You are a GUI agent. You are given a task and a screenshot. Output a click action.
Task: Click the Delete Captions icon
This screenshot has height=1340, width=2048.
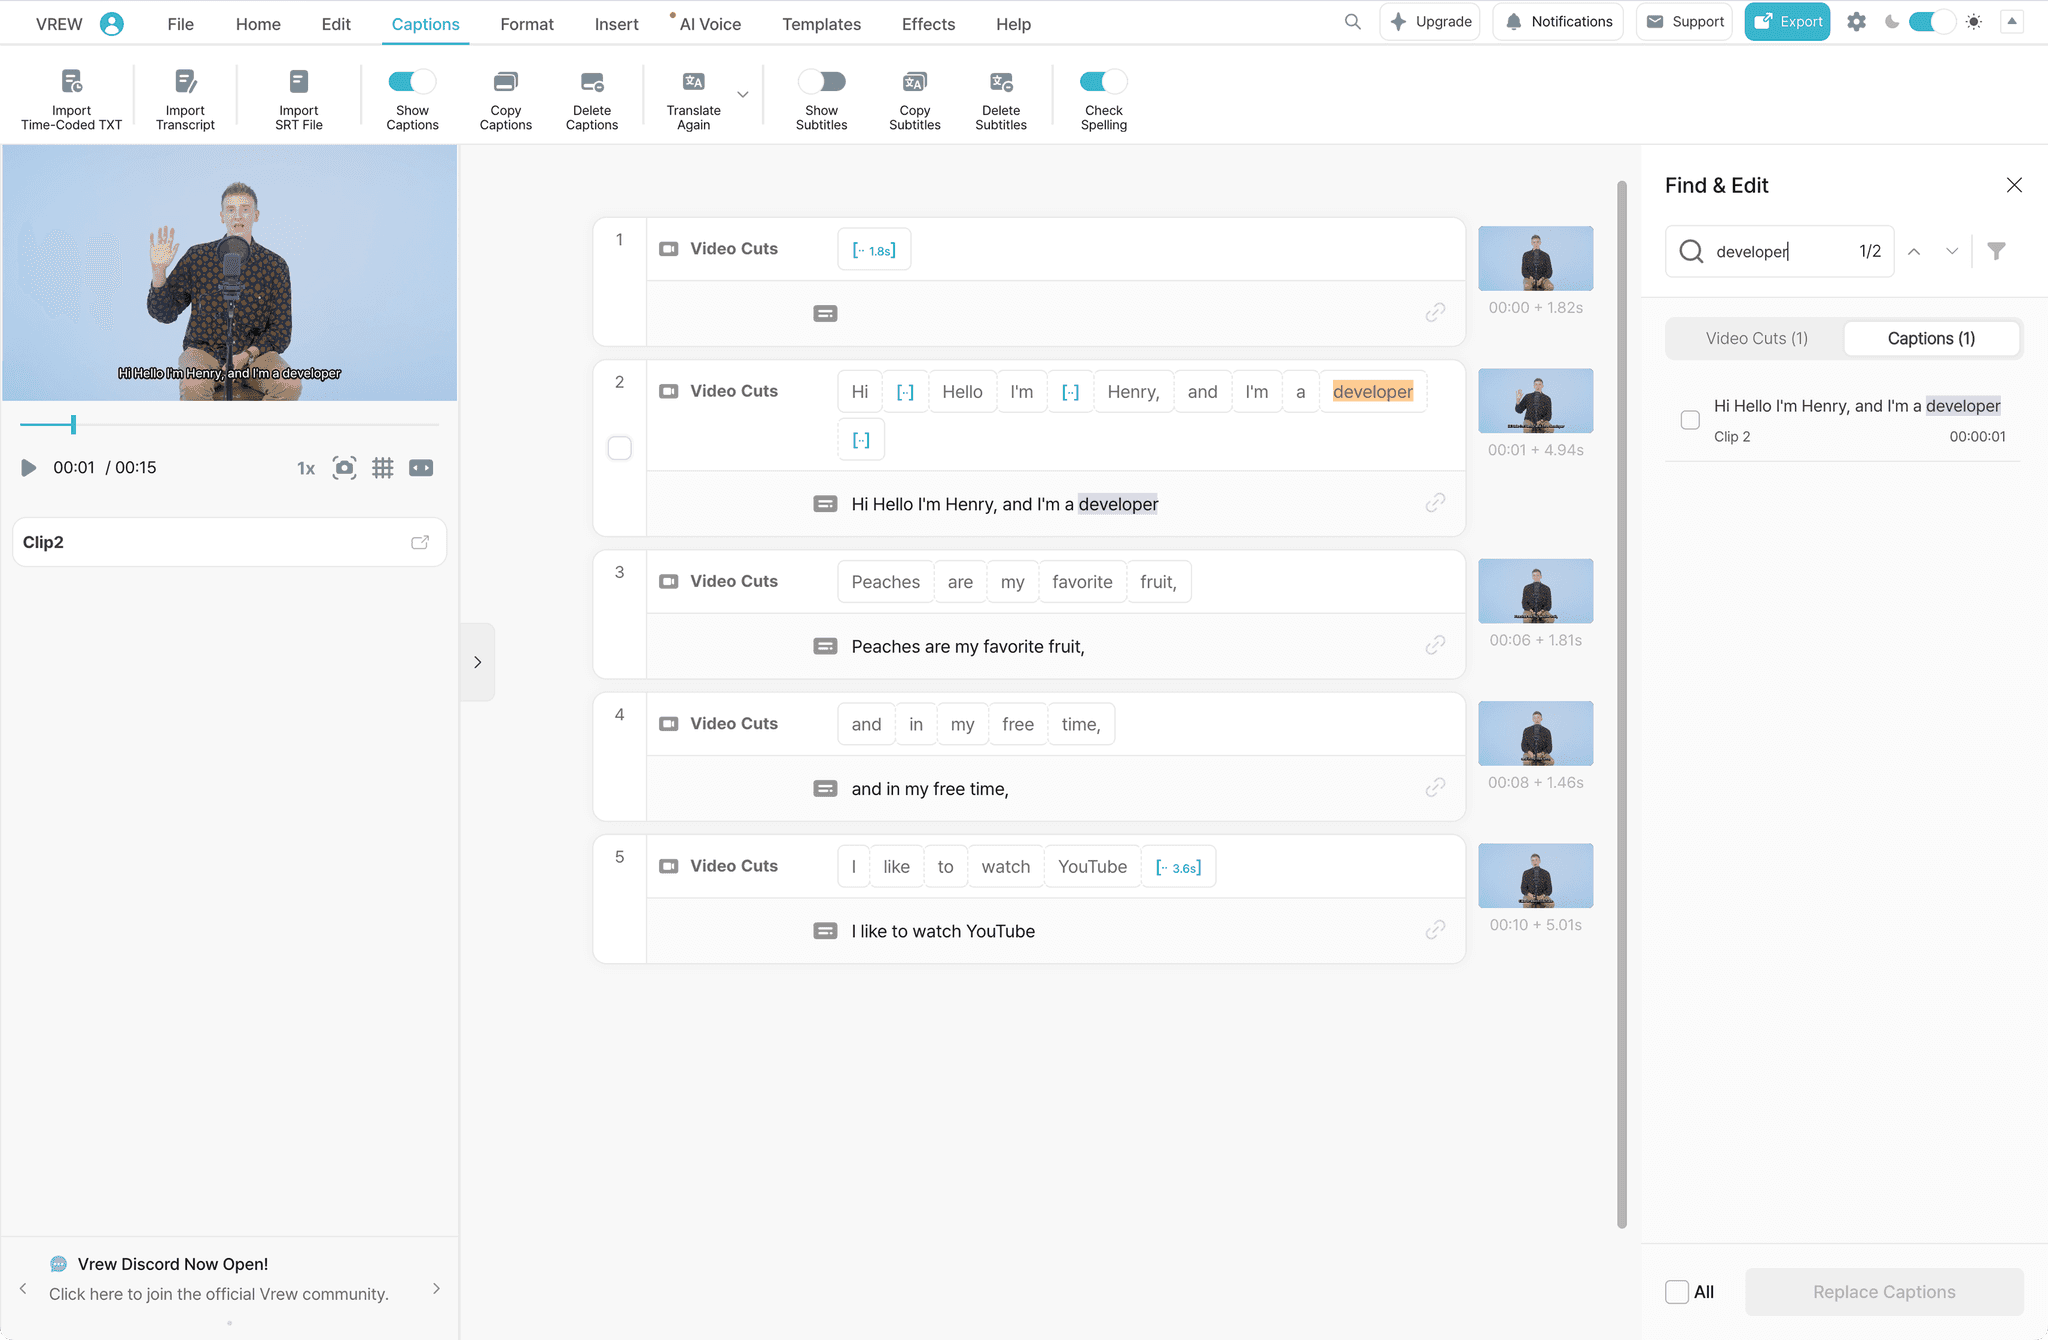point(591,82)
